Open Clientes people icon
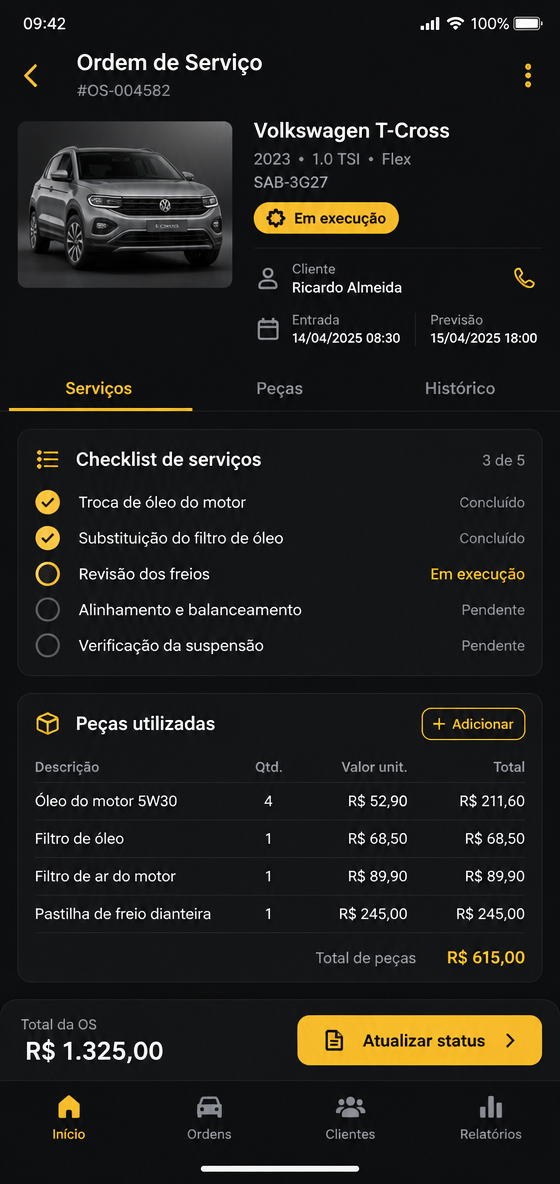Image resolution: width=560 pixels, height=1184 pixels. (350, 1107)
